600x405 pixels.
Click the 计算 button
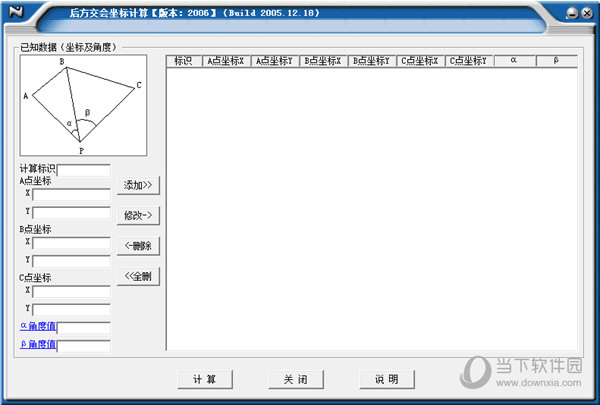204,379
